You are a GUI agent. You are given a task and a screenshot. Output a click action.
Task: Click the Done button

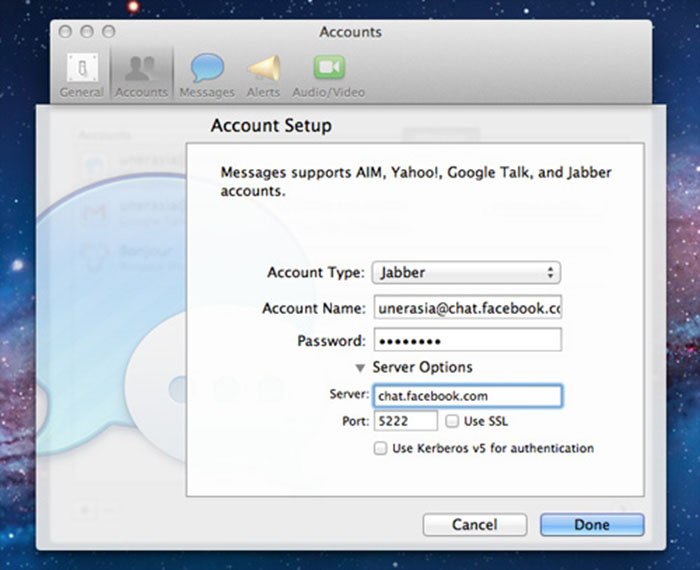tap(592, 524)
